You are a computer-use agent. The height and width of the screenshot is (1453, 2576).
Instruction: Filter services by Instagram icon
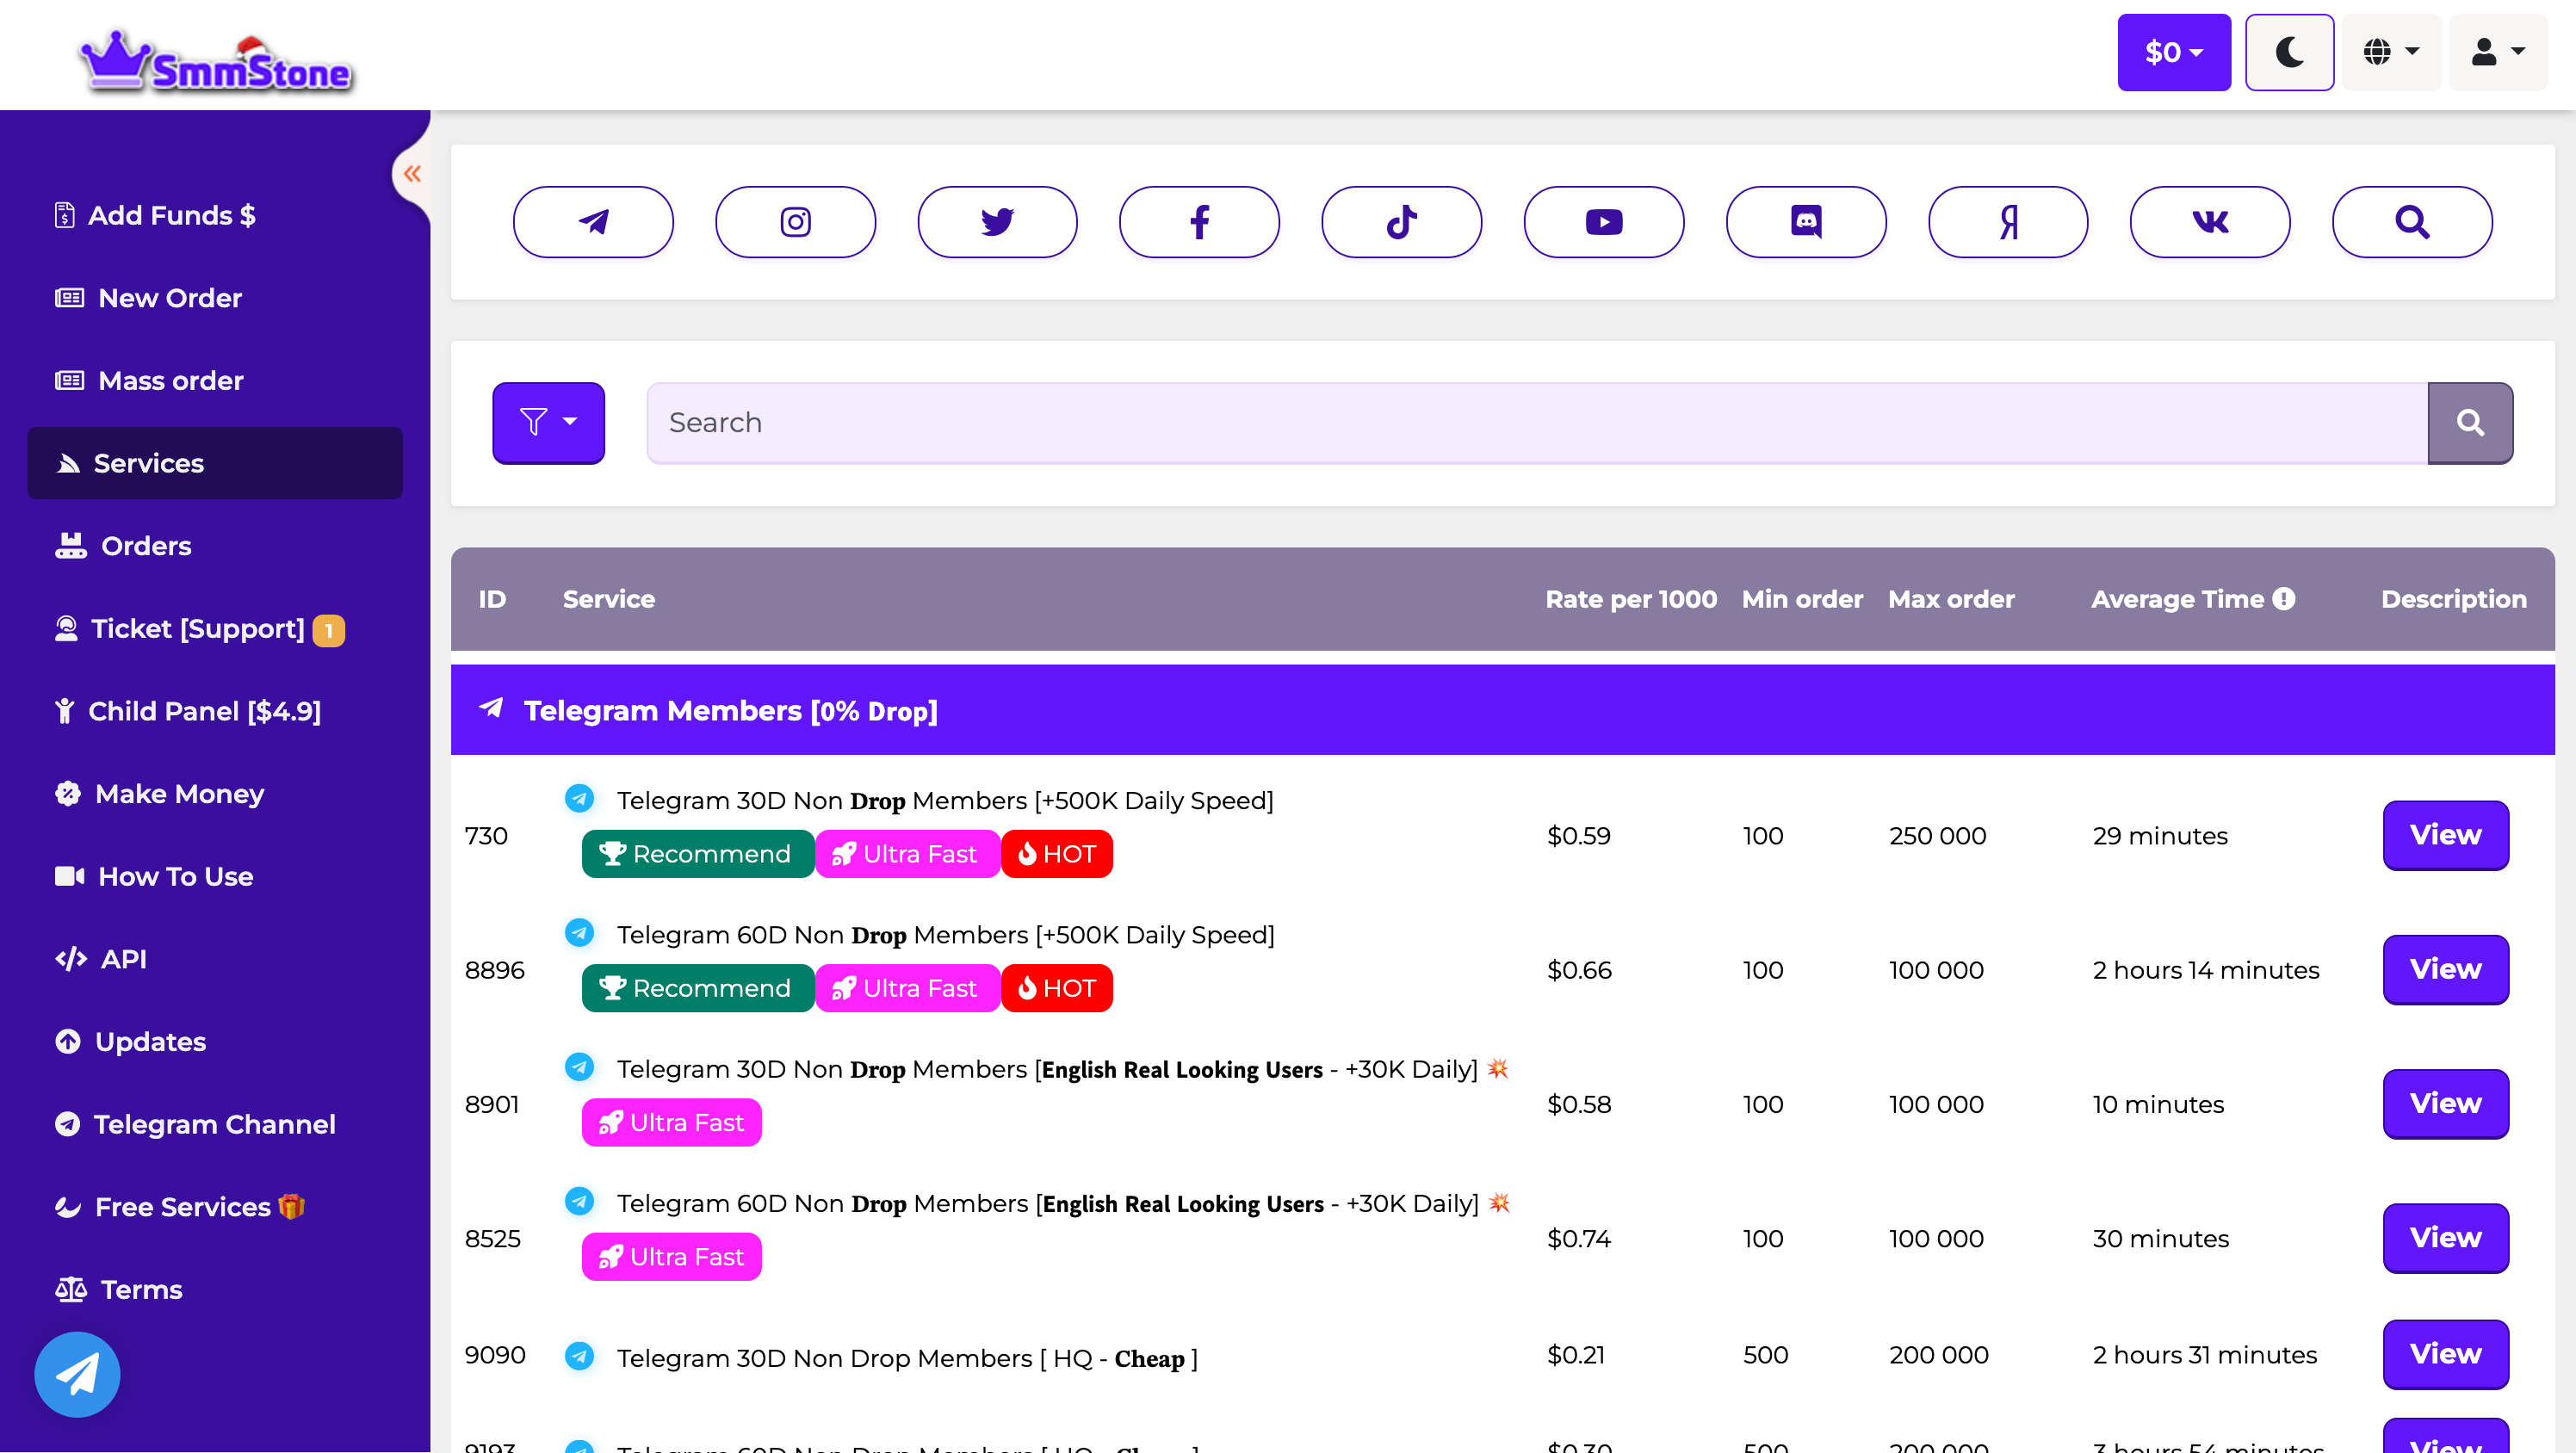click(x=795, y=222)
